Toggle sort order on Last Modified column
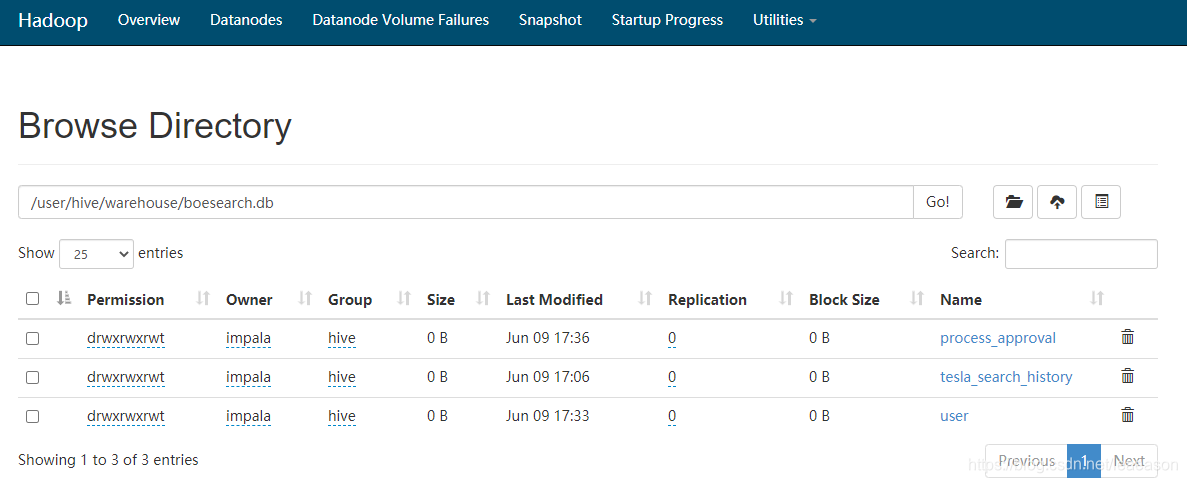This screenshot has height=483, width=1187. pyautogui.click(x=645, y=299)
